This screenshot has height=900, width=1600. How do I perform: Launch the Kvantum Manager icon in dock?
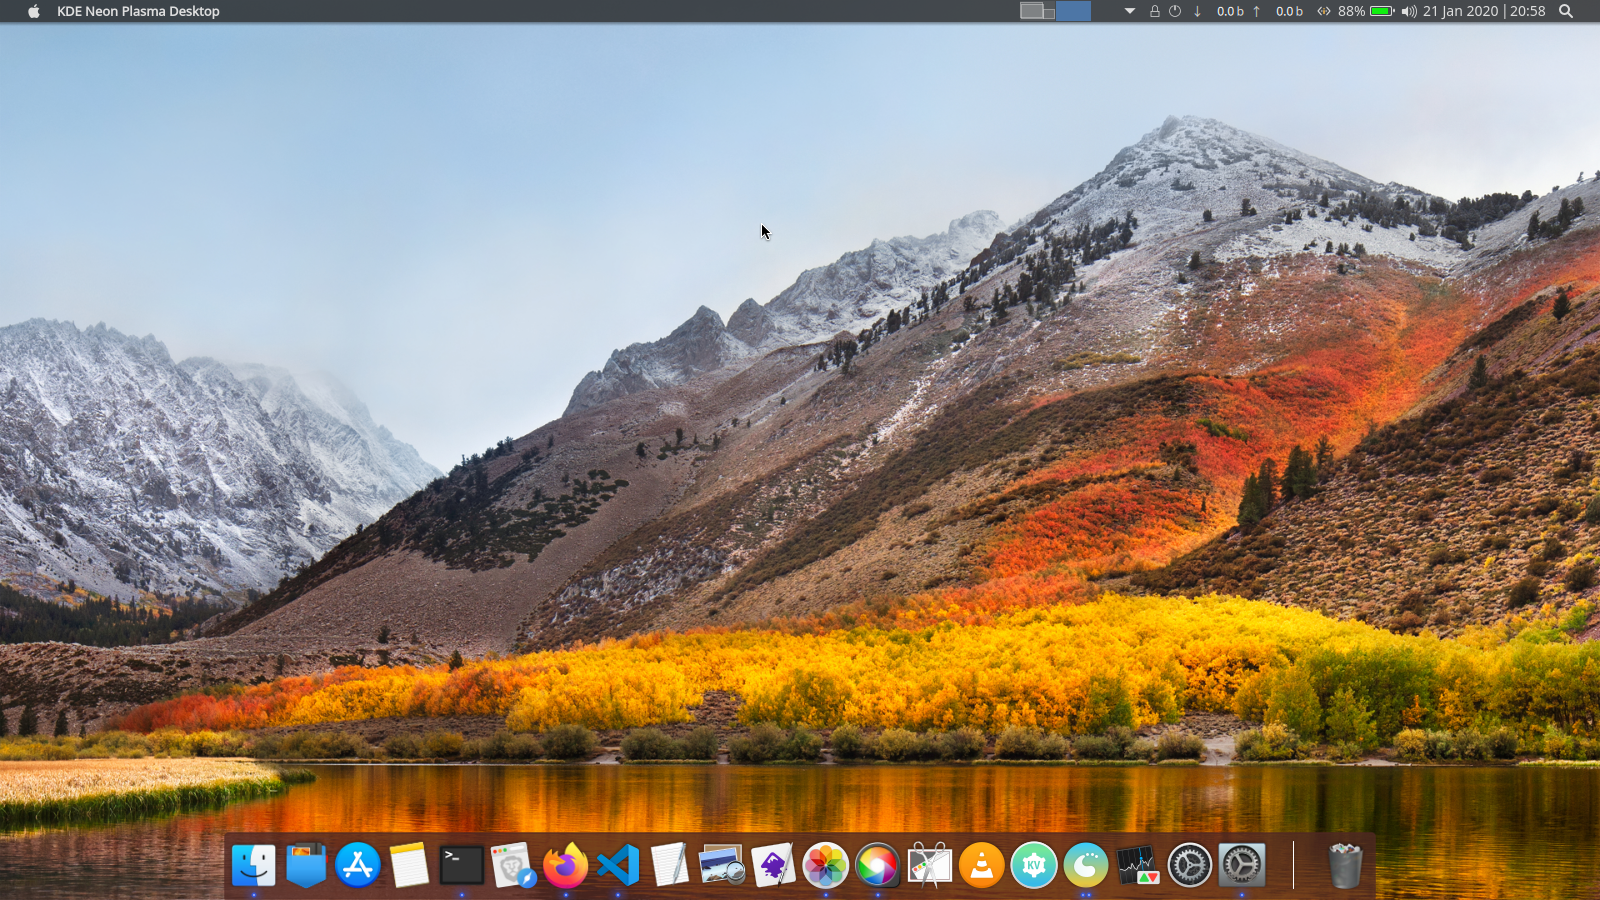pyautogui.click(x=1034, y=865)
